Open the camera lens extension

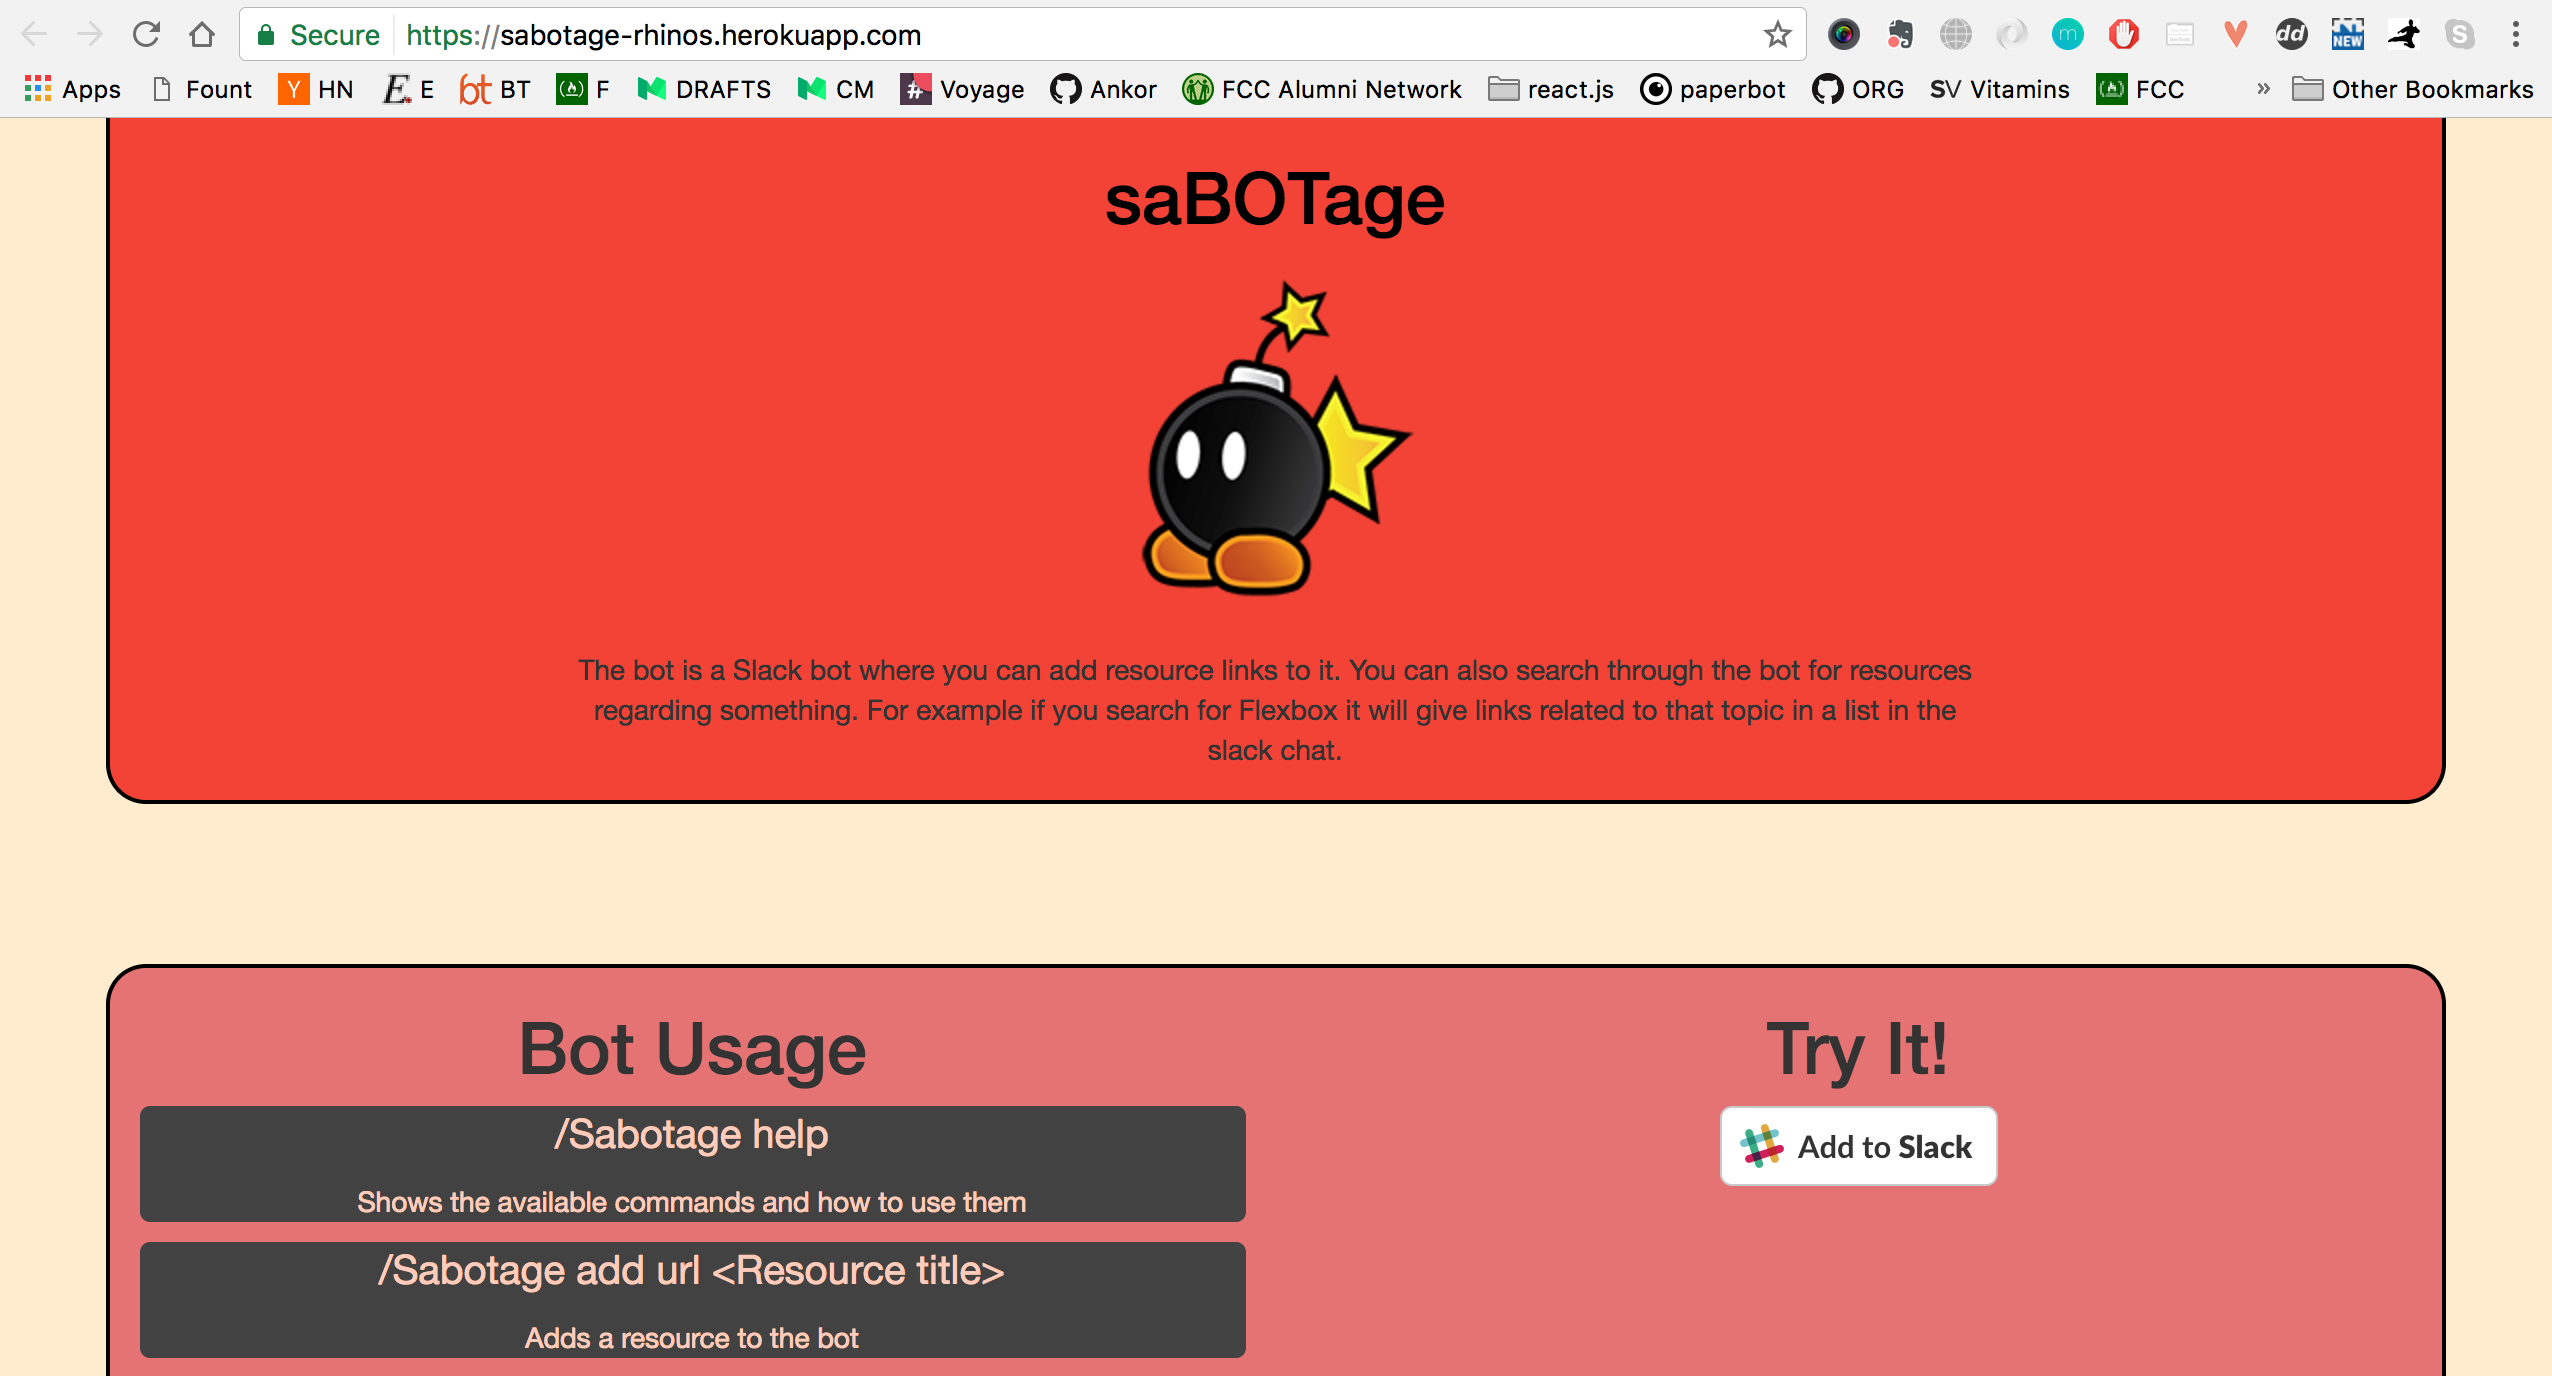[1844, 35]
